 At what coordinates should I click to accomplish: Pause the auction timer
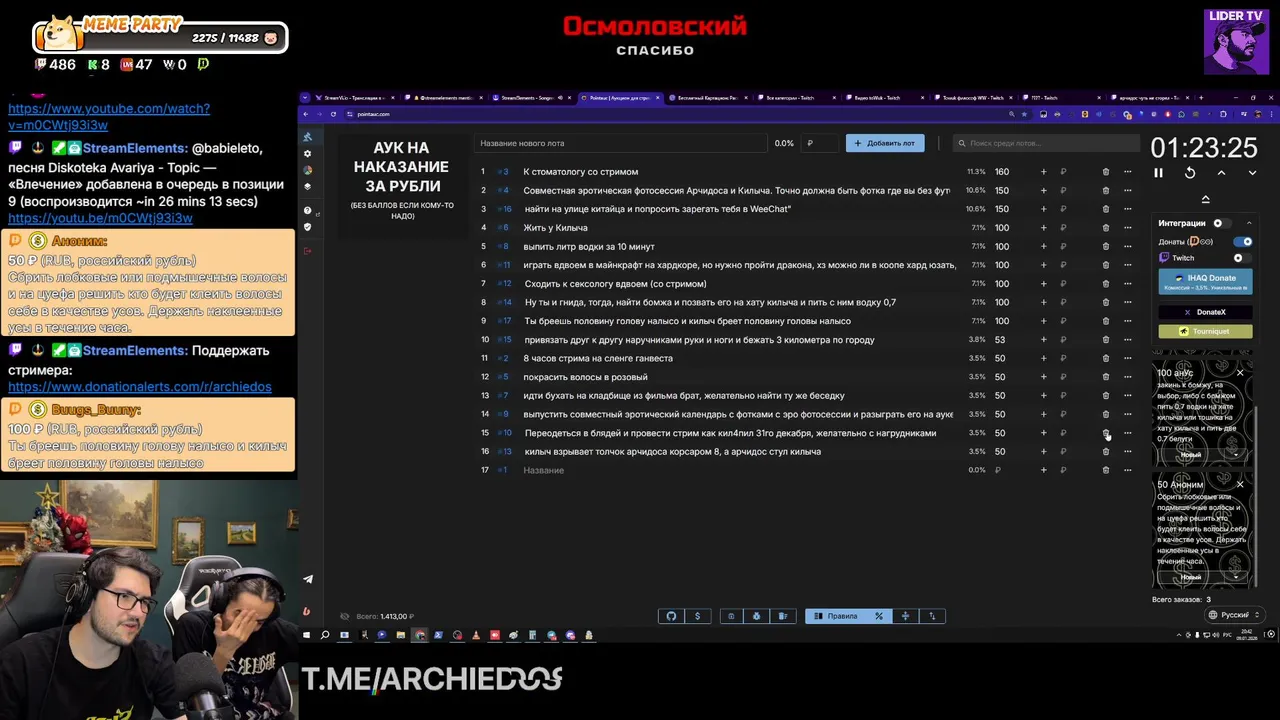[x=1159, y=173]
